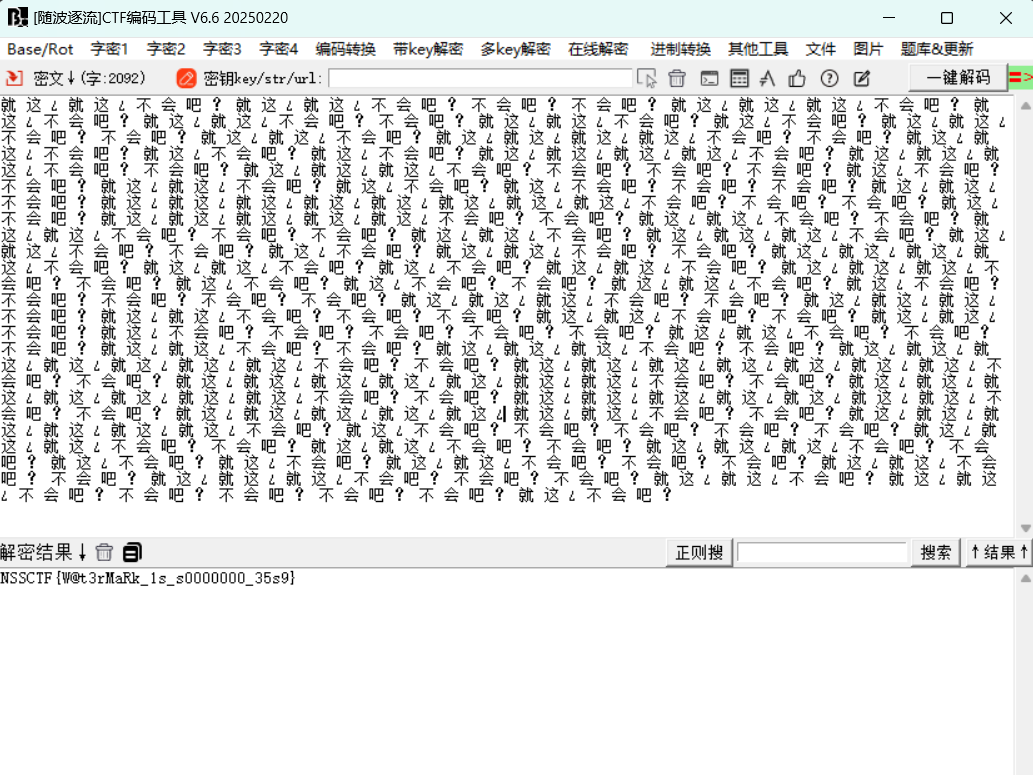Open the table grid icon
This screenshot has width=1033, height=775.
pyautogui.click(x=739, y=78)
